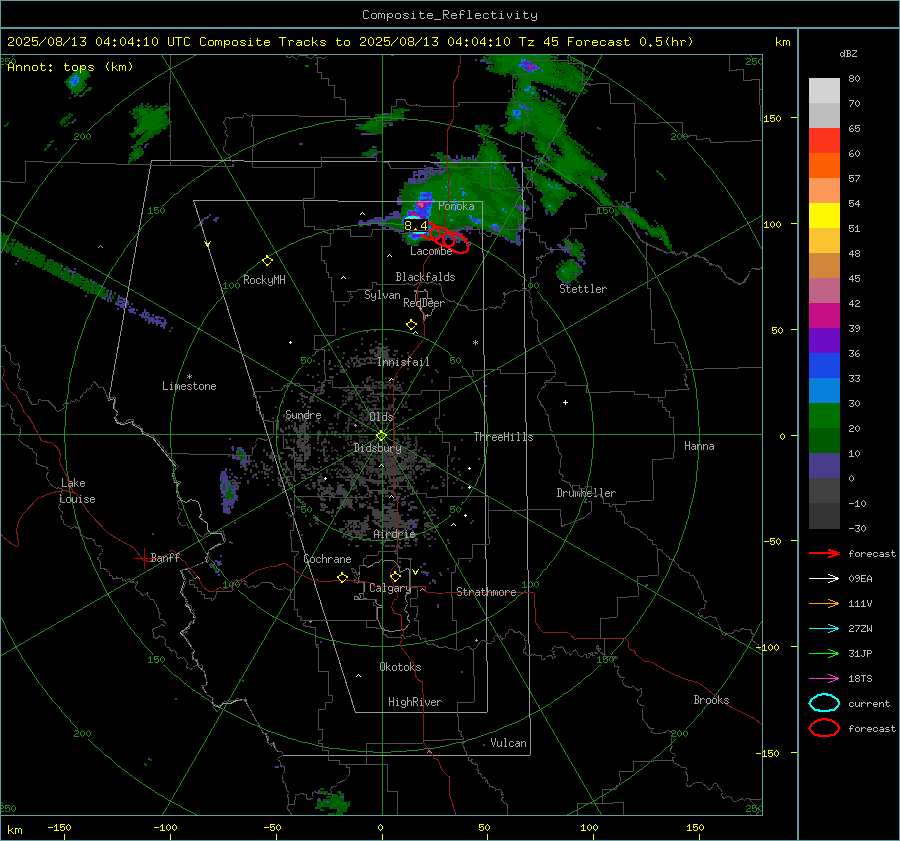Screen dimensions: 900x841
Task: Click the white plus marker west of Hanna
Action: [565, 402]
